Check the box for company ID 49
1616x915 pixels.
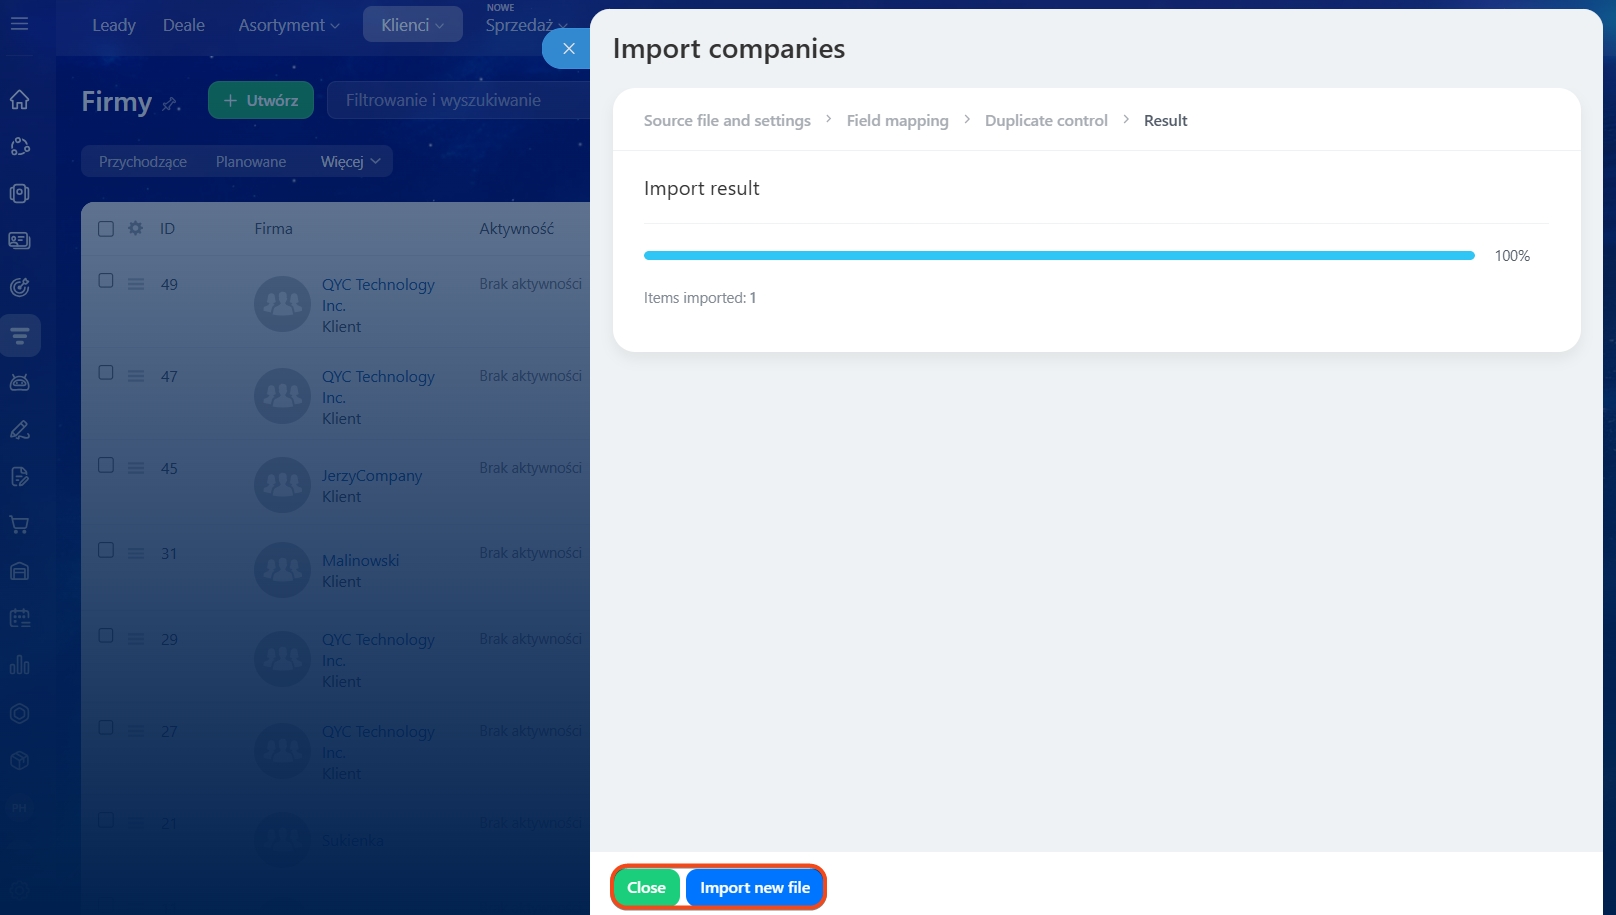tap(106, 281)
